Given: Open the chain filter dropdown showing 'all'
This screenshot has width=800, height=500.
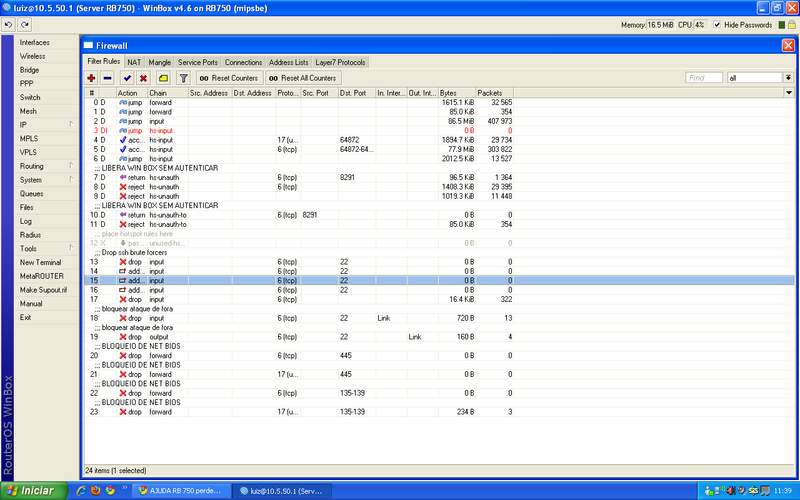Looking at the screenshot, I should 755,77.
